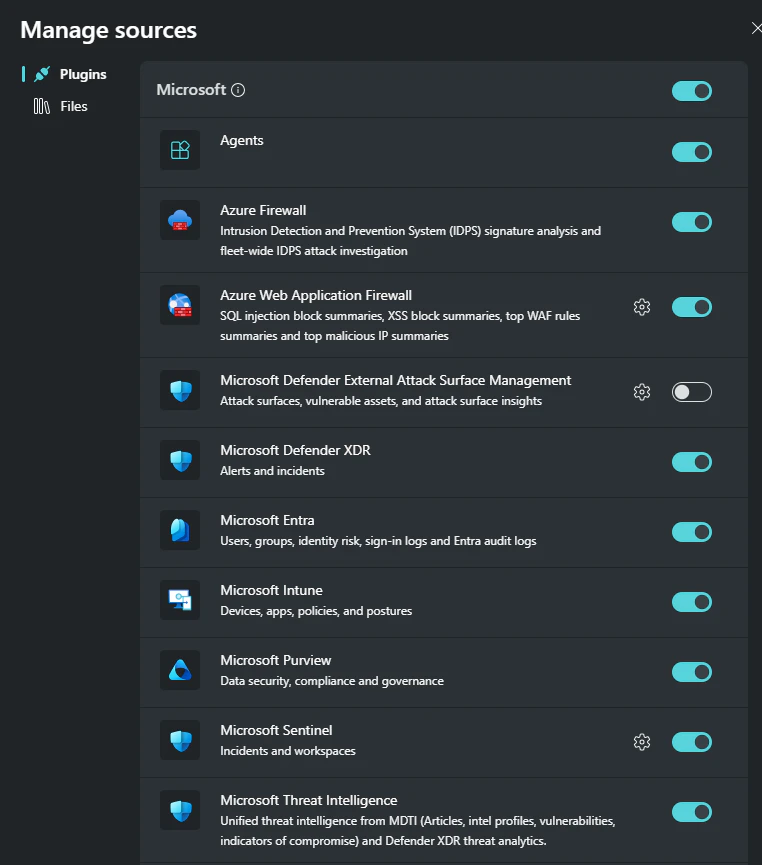
Task: Click the Plugins plug icon in sidebar
Action: (x=42, y=74)
